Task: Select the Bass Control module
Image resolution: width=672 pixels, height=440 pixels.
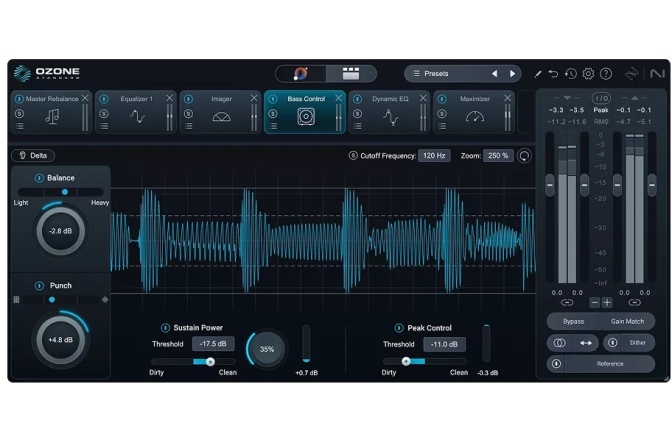Action: pyautogui.click(x=305, y=112)
